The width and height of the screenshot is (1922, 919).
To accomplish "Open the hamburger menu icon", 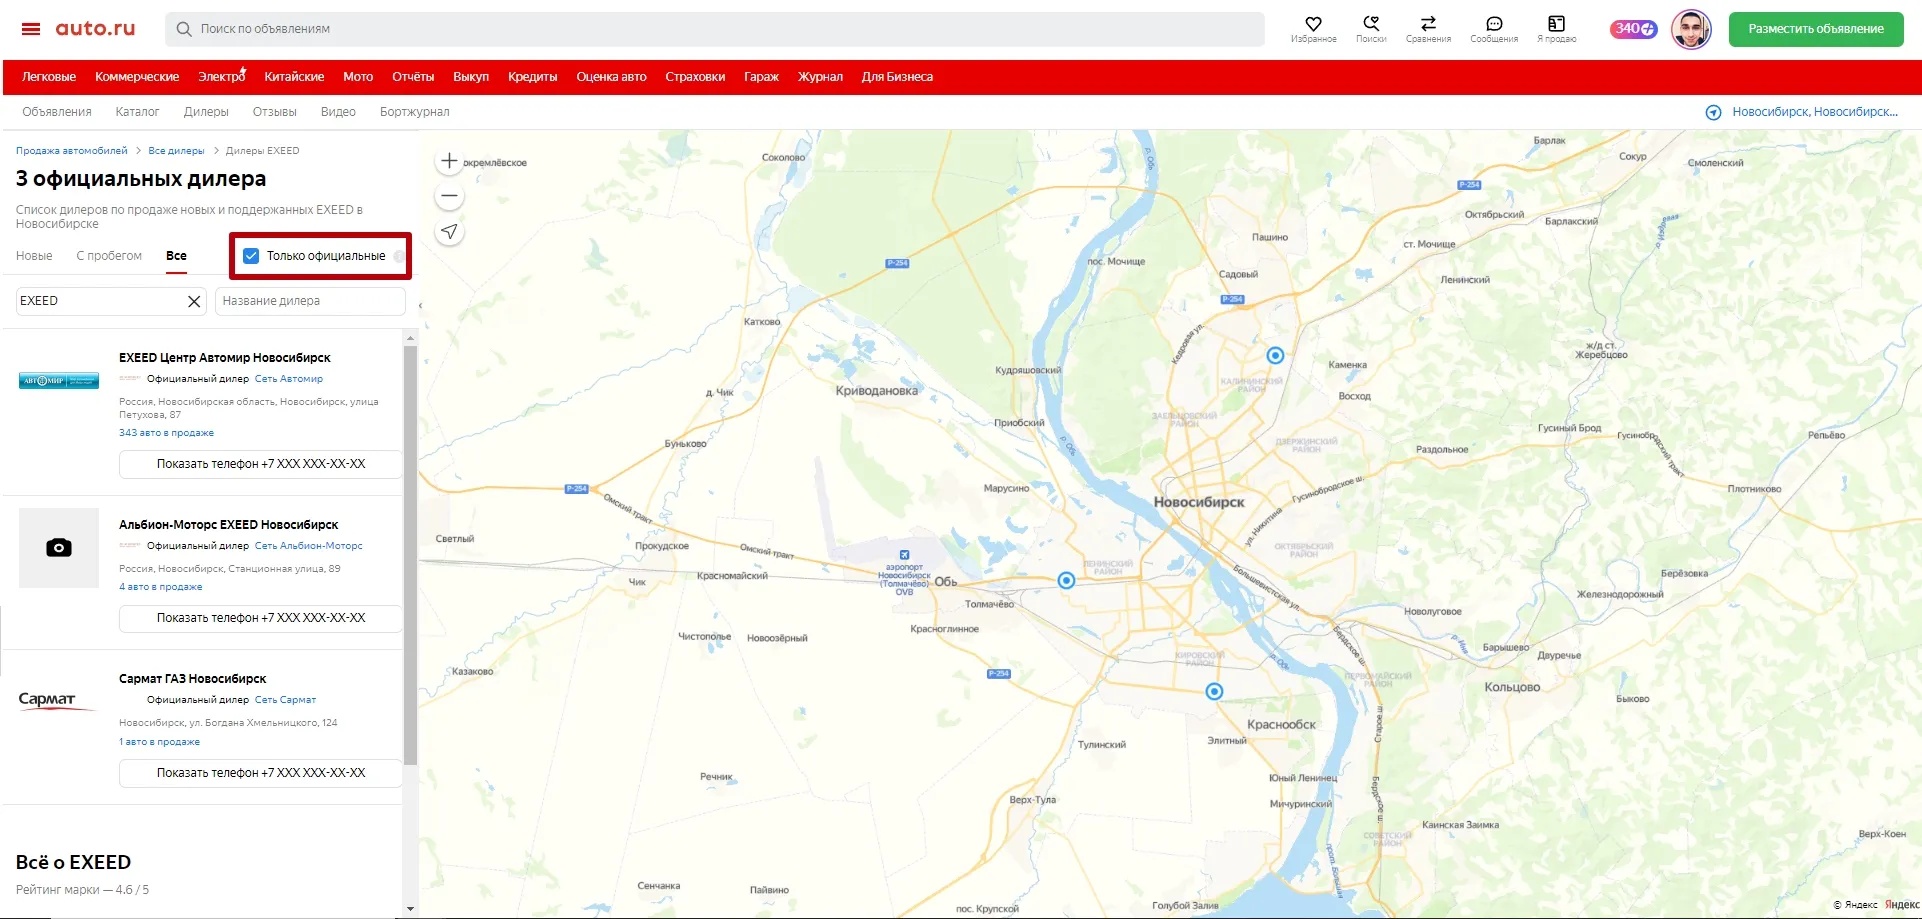I will point(31,29).
